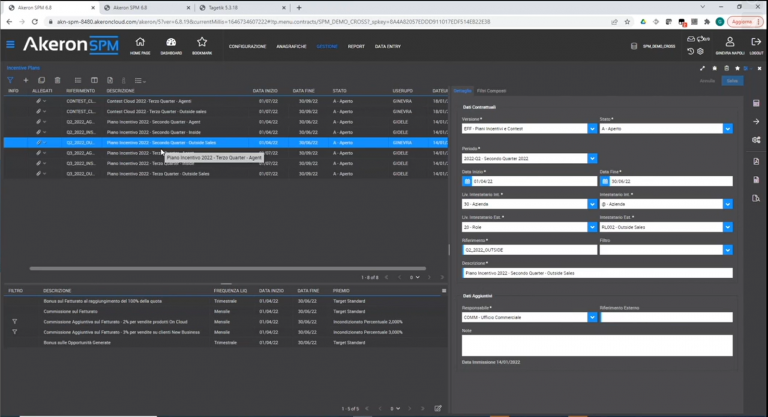Open the hamburger menu beside the Akeron logo
768x417 pixels.
10,44
